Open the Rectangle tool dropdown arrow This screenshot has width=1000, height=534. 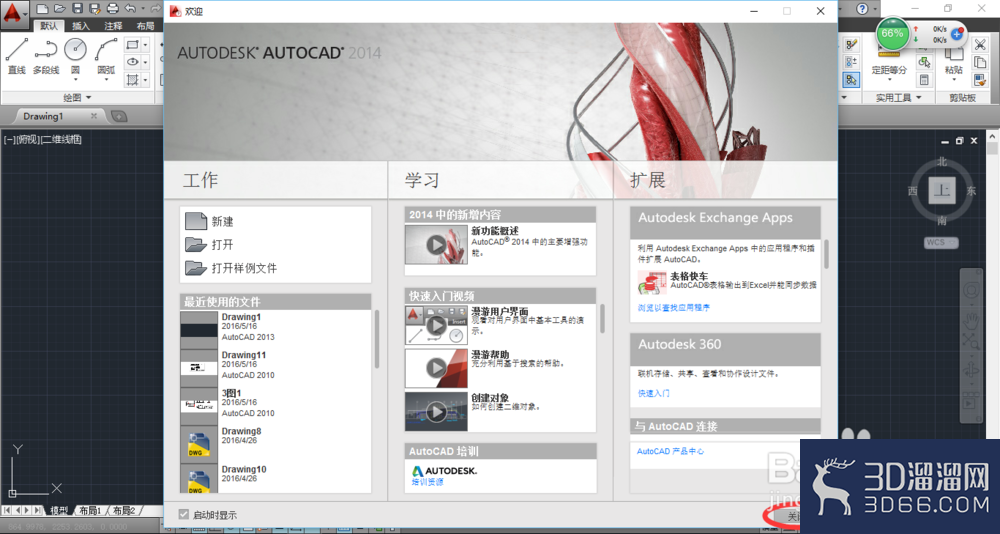point(145,45)
